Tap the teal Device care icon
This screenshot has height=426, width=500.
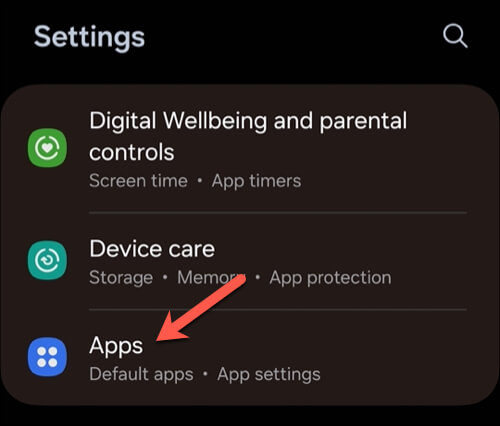[x=47, y=260]
